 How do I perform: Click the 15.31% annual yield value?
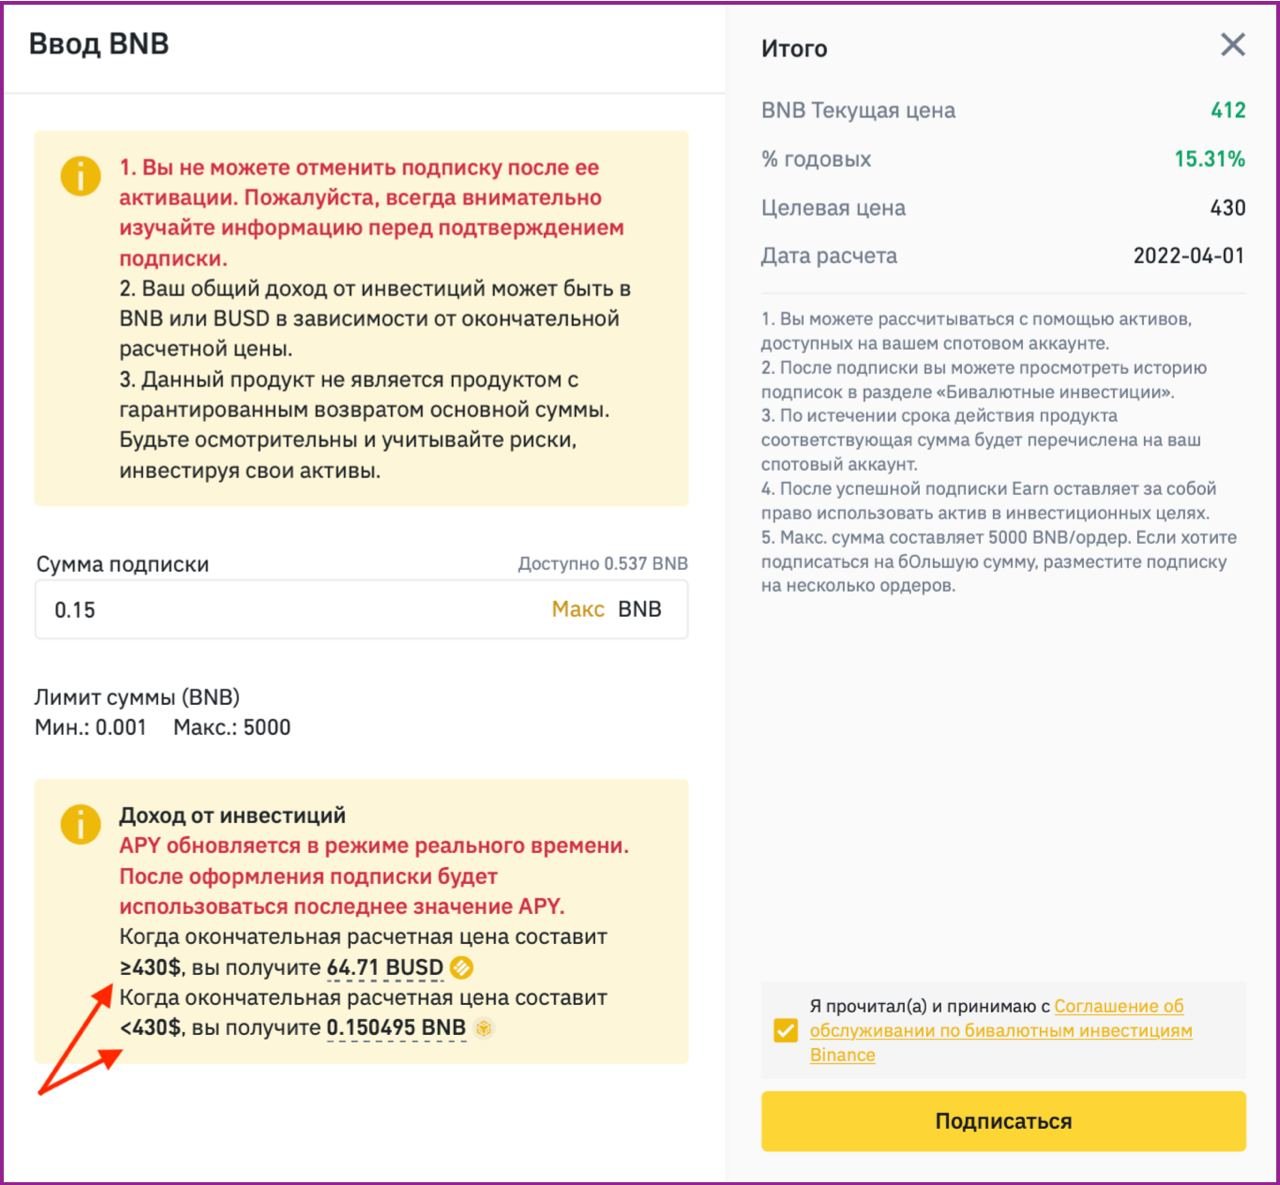(1210, 159)
